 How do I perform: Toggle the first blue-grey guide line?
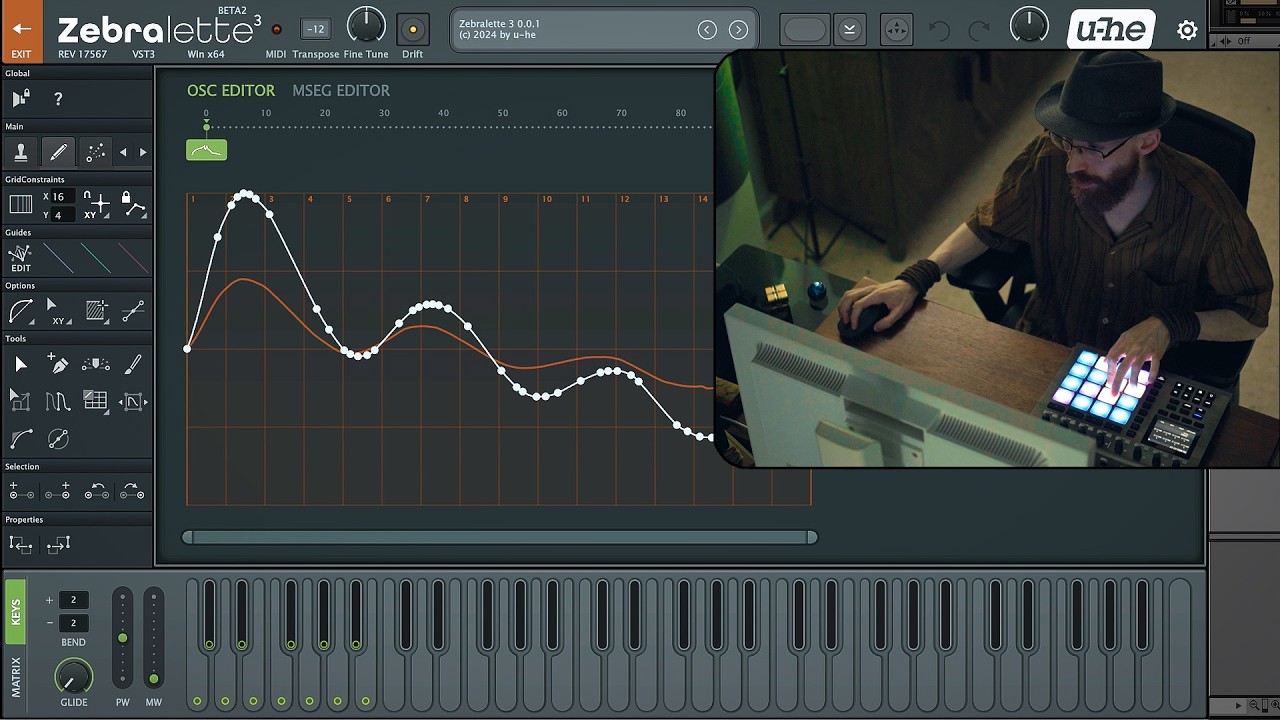[58, 258]
